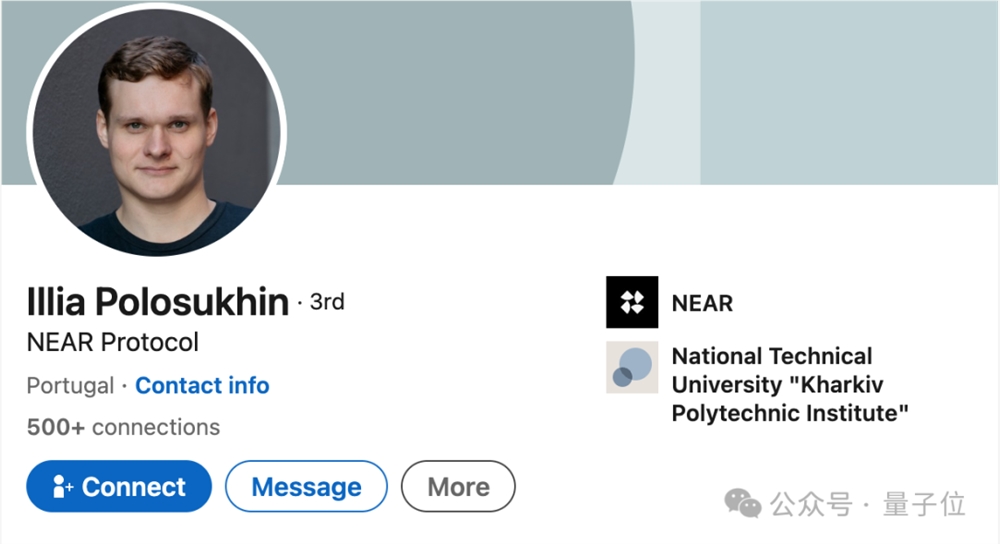
Task: Click the Kharkiv Polytechnic Institute logo icon
Action: point(632,367)
